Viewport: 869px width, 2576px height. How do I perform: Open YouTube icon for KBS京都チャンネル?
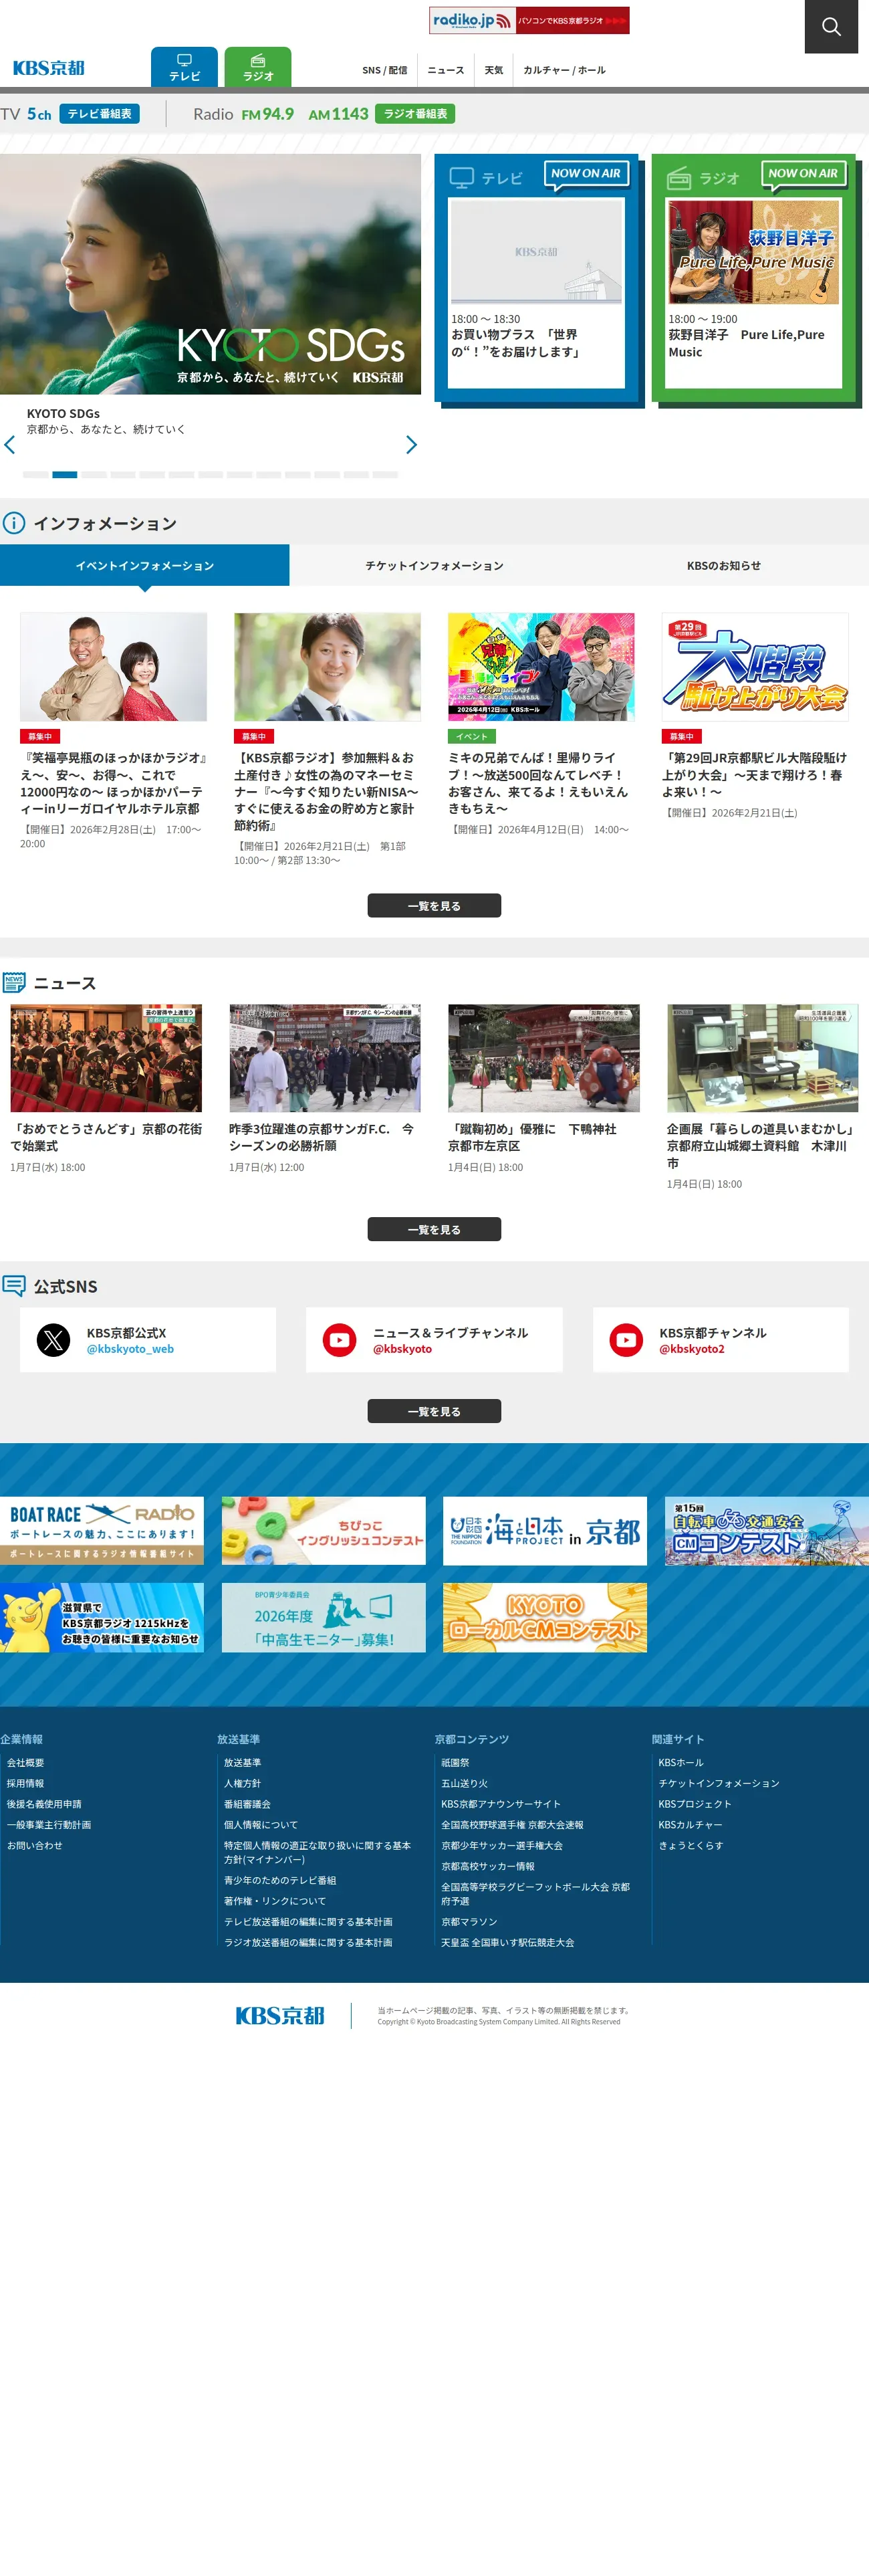(627, 1340)
